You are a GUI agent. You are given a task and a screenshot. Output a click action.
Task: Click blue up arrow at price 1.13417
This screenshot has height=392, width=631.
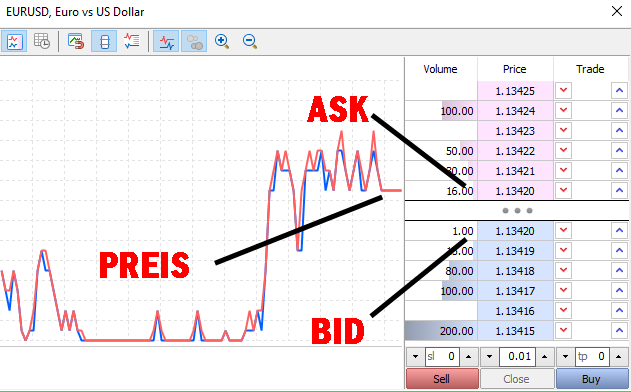(x=619, y=291)
